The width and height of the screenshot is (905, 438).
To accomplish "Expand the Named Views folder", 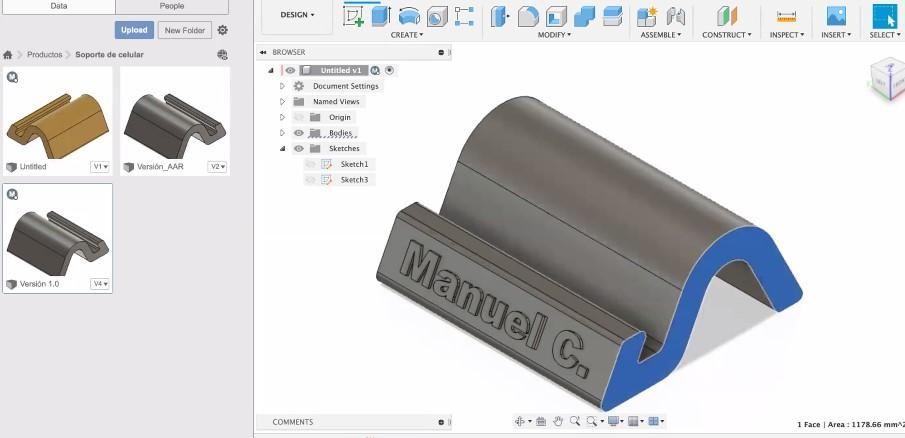I will (x=282, y=102).
